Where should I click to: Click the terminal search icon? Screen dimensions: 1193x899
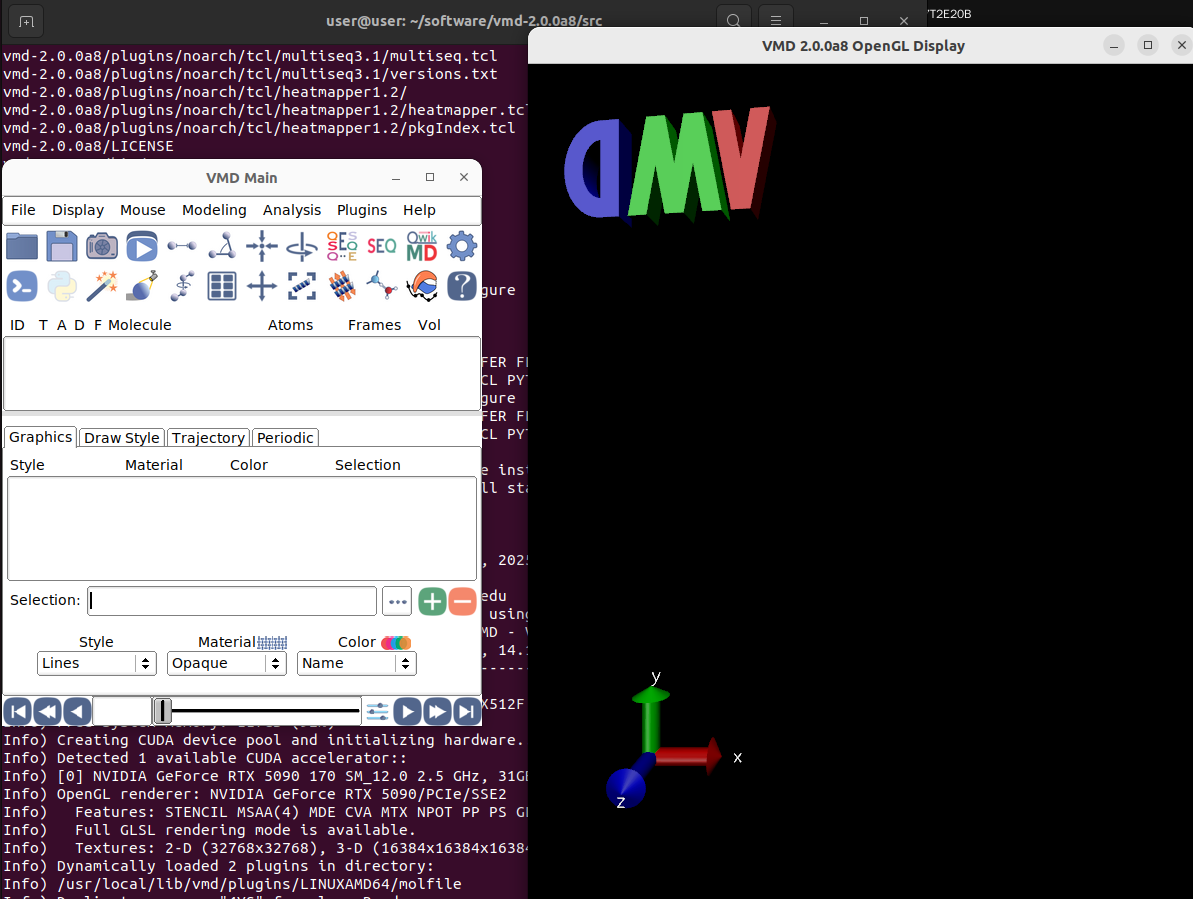(733, 21)
